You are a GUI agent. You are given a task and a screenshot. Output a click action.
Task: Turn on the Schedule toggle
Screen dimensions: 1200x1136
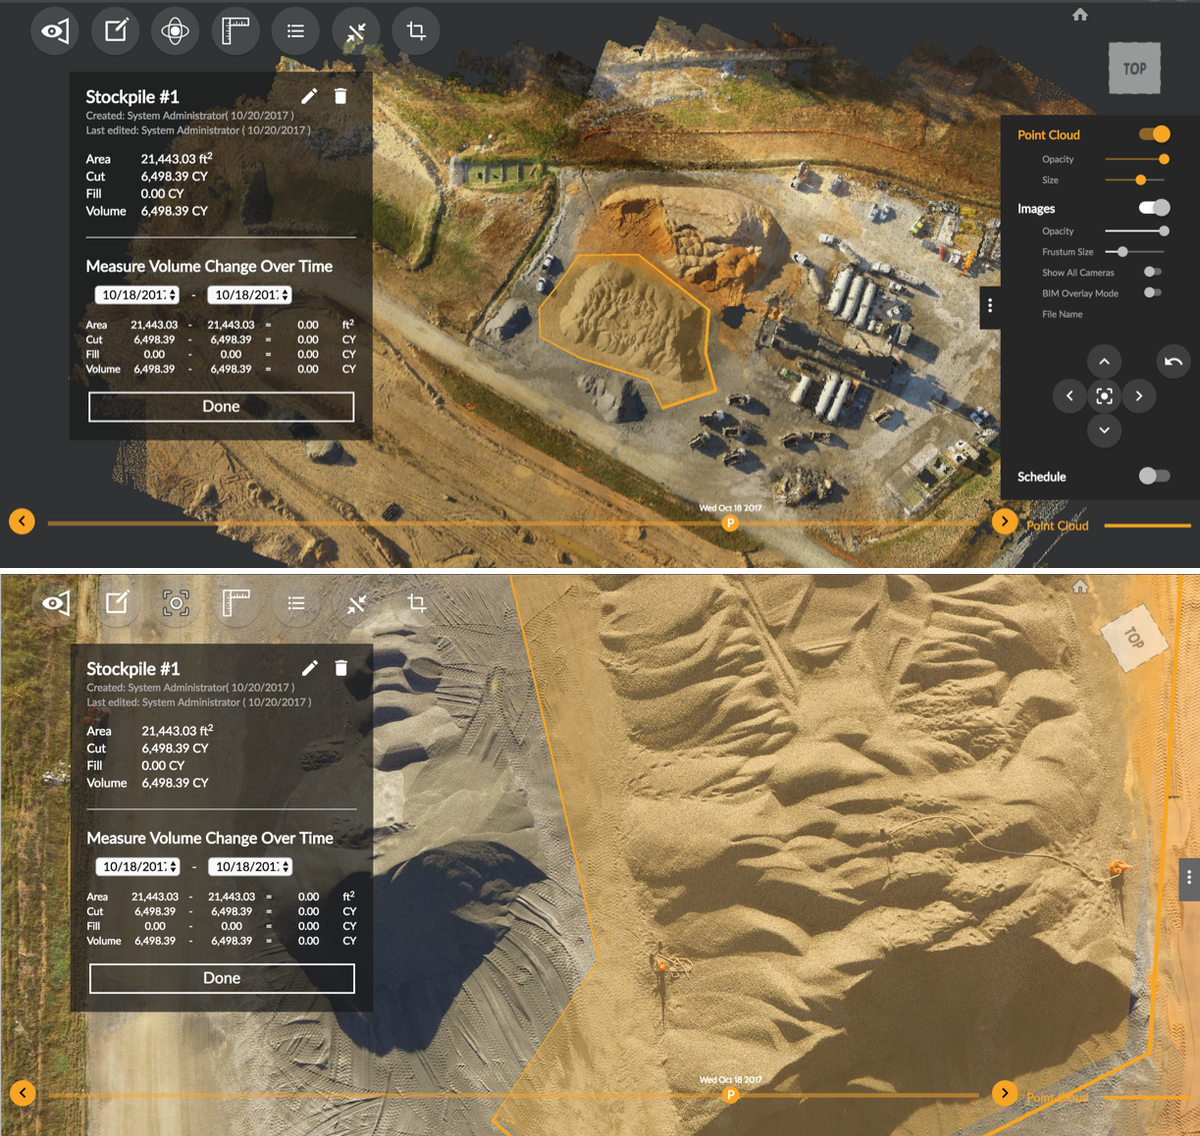tap(1155, 476)
